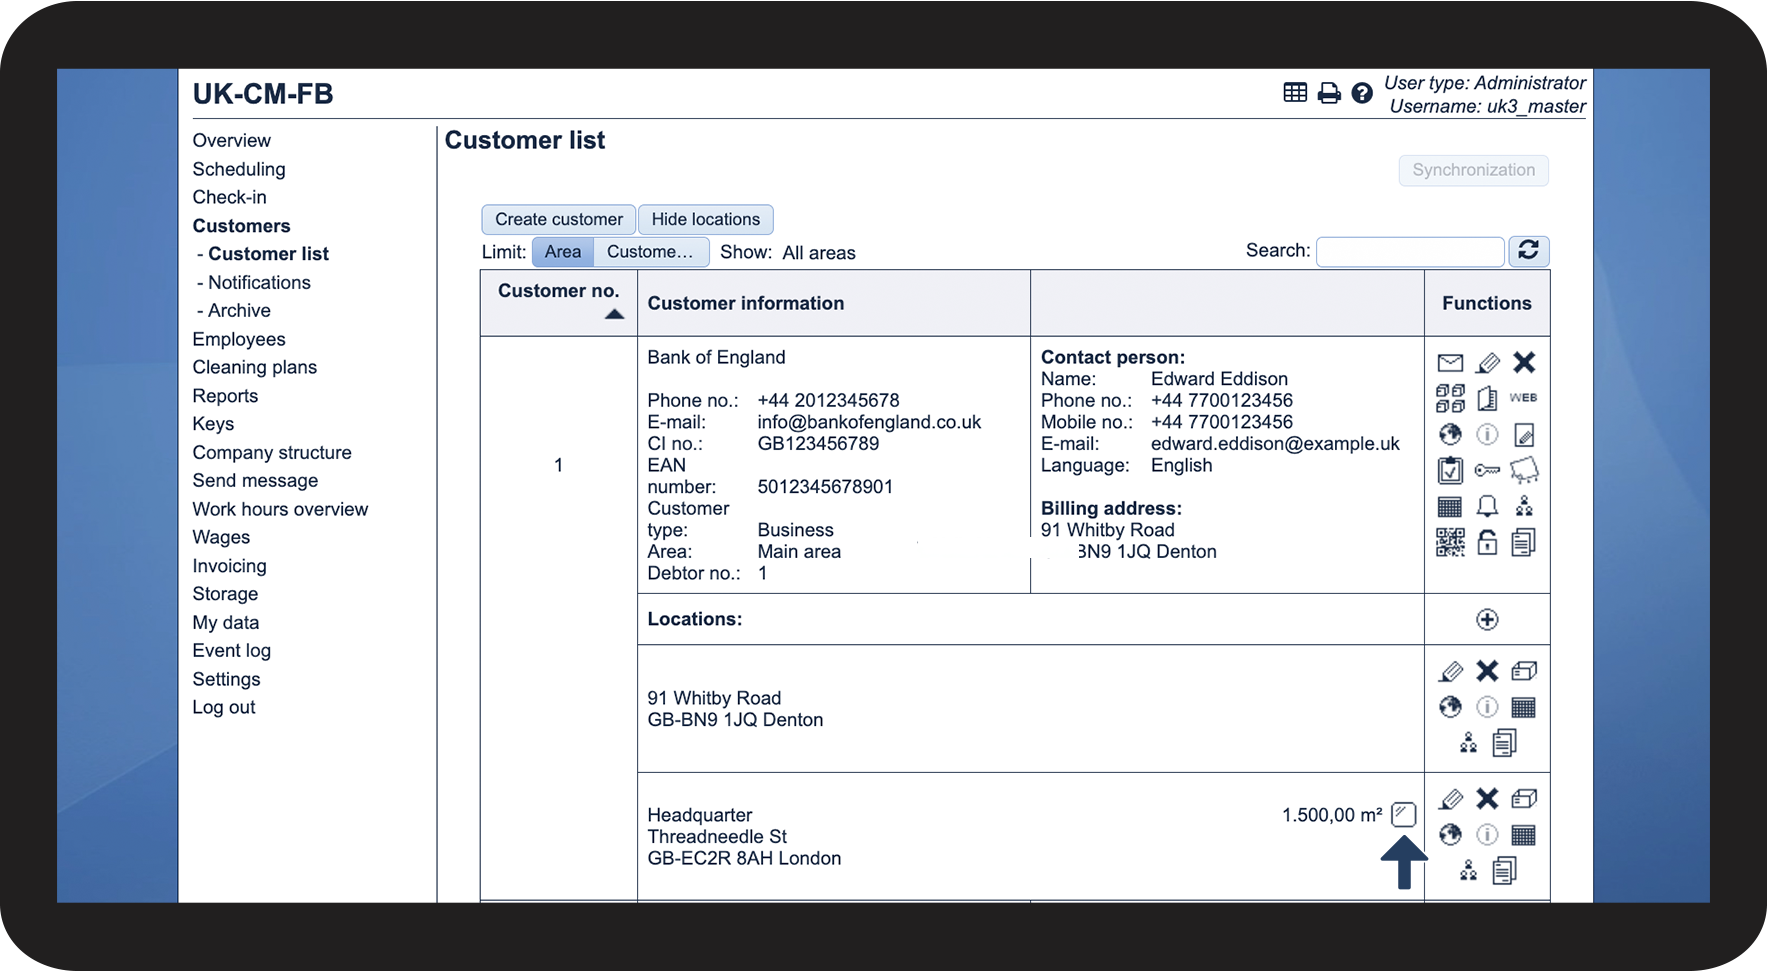Delete Bank of England customer with X icon
1767x971 pixels.
pyautogui.click(x=1524, y=362)
